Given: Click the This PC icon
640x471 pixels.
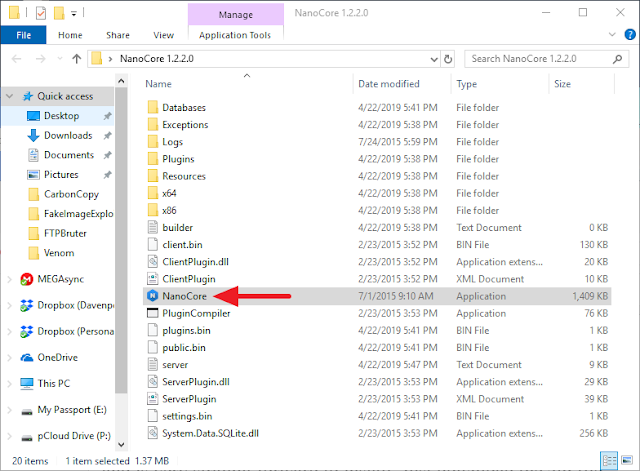Looking at the screenshot, I should [x=27, y=384].
